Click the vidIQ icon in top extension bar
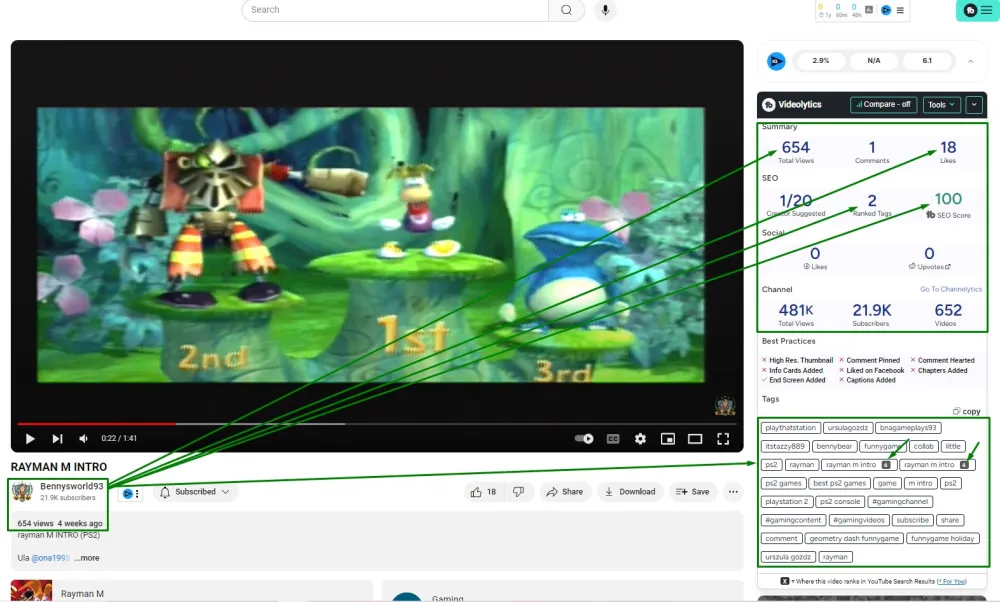The width and height of the screenshot is (1000, 602). tap(886, 10)
